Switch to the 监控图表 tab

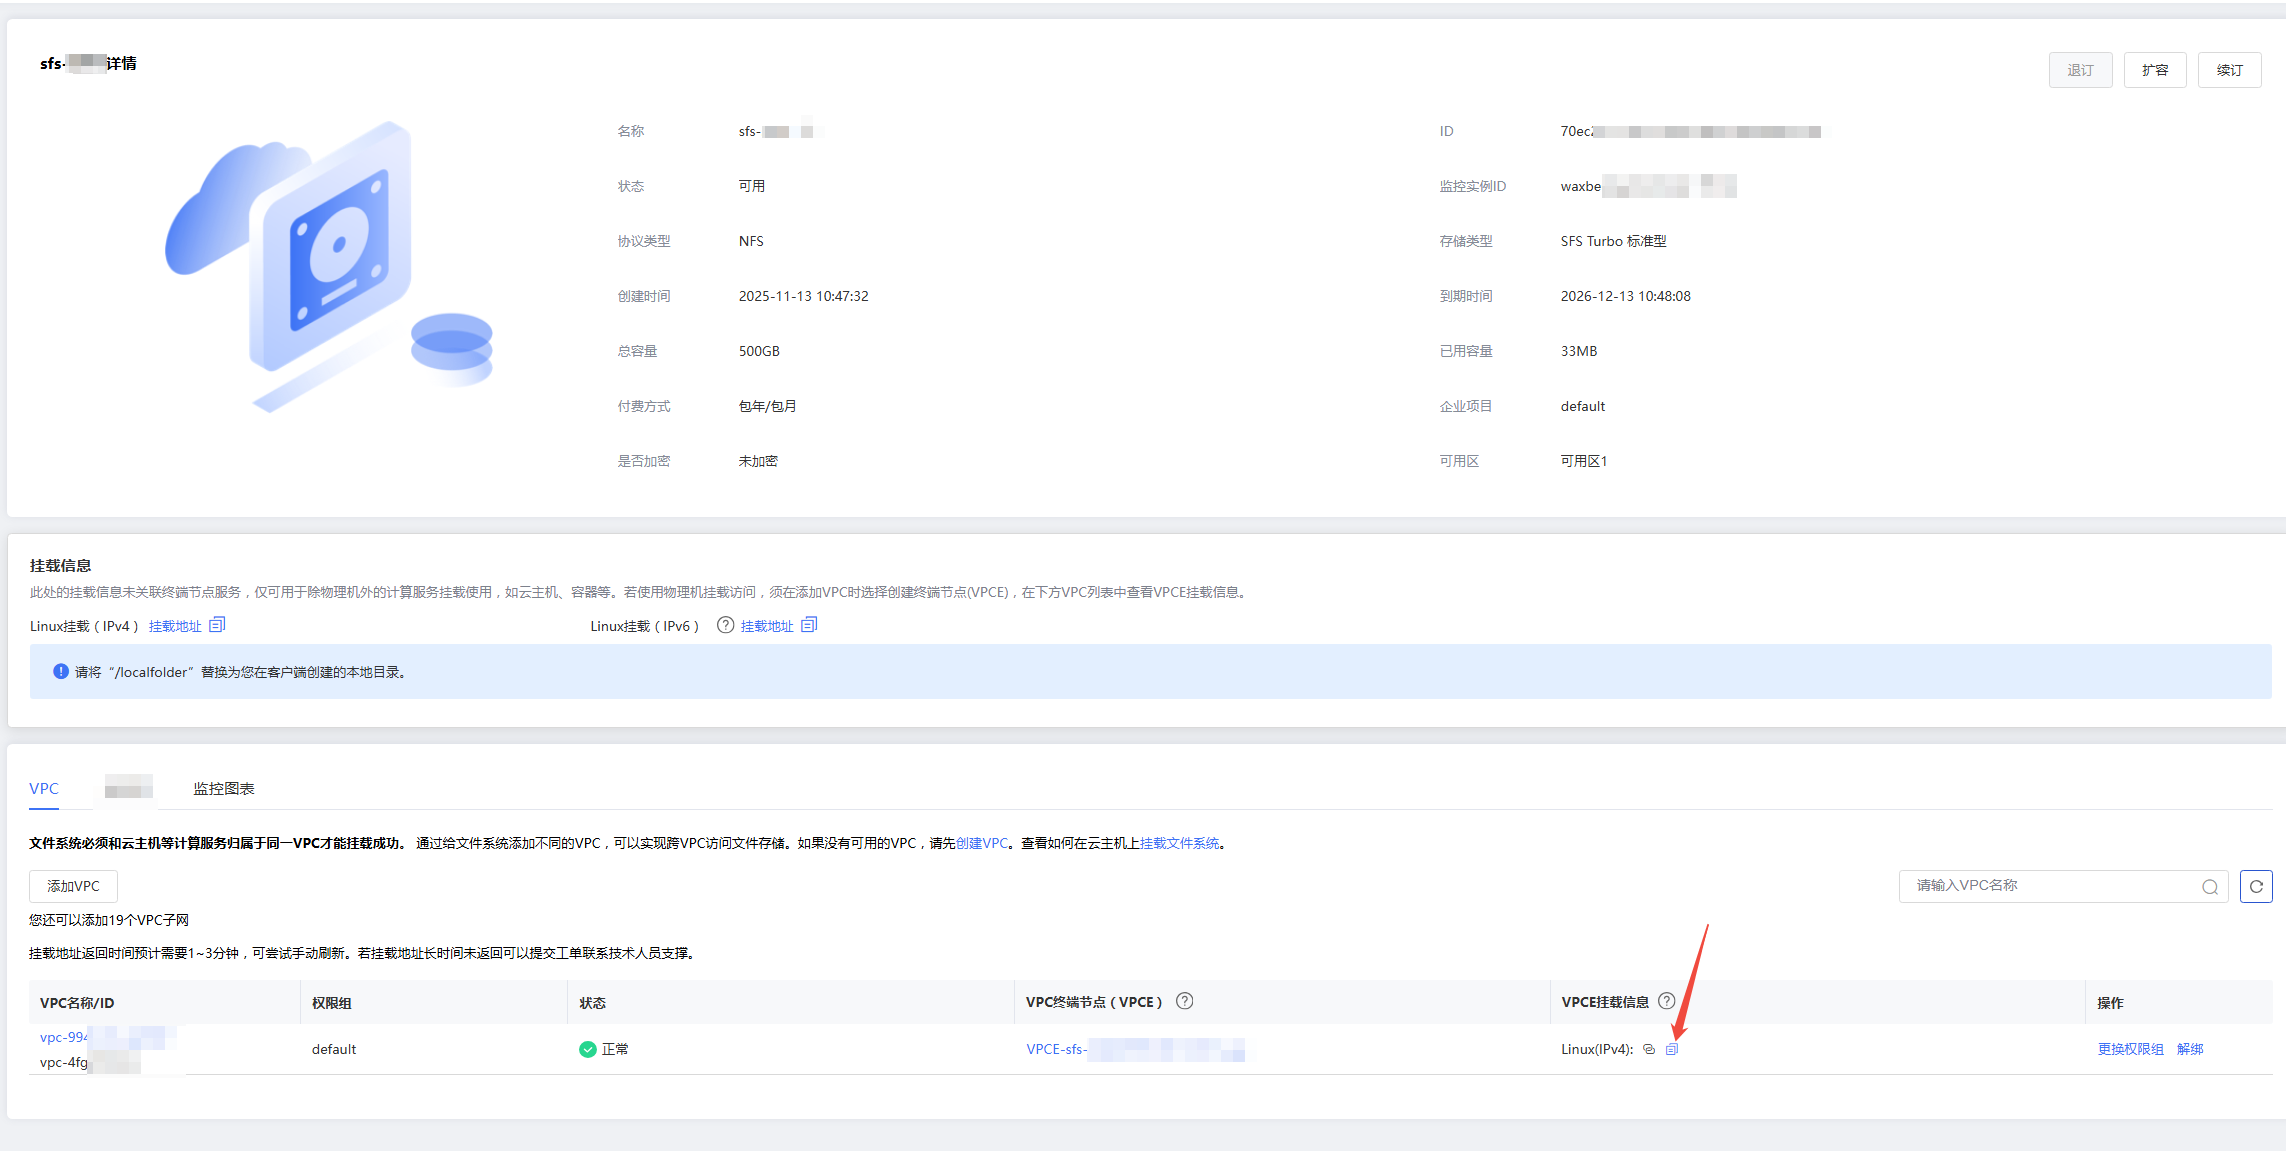[224, 789]
